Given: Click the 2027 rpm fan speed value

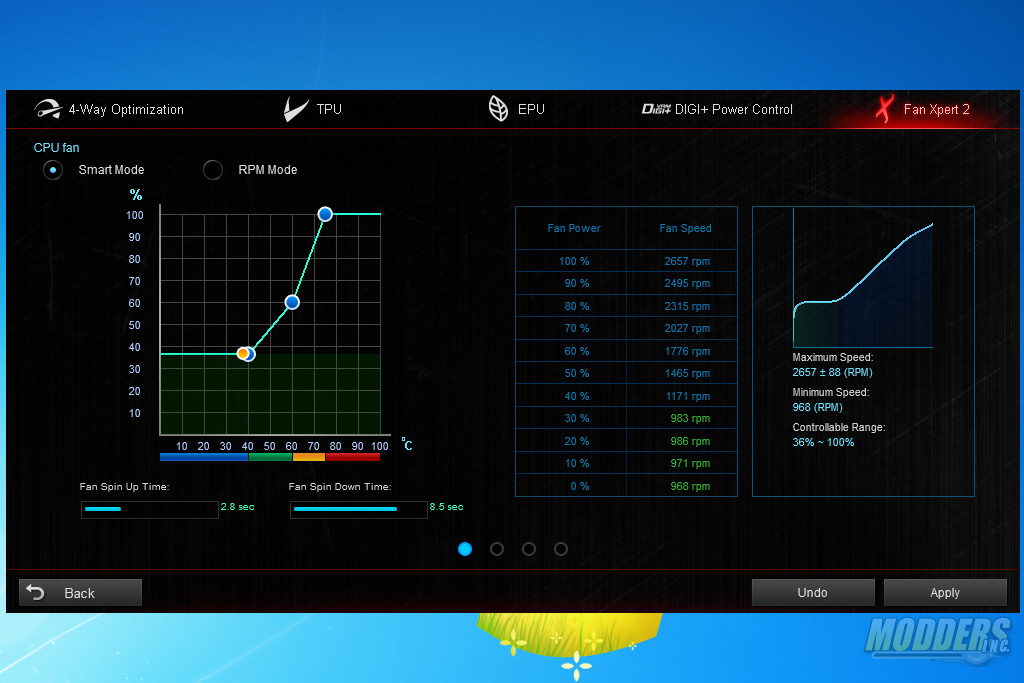Looking at the screenshot, I should [687, 328].
